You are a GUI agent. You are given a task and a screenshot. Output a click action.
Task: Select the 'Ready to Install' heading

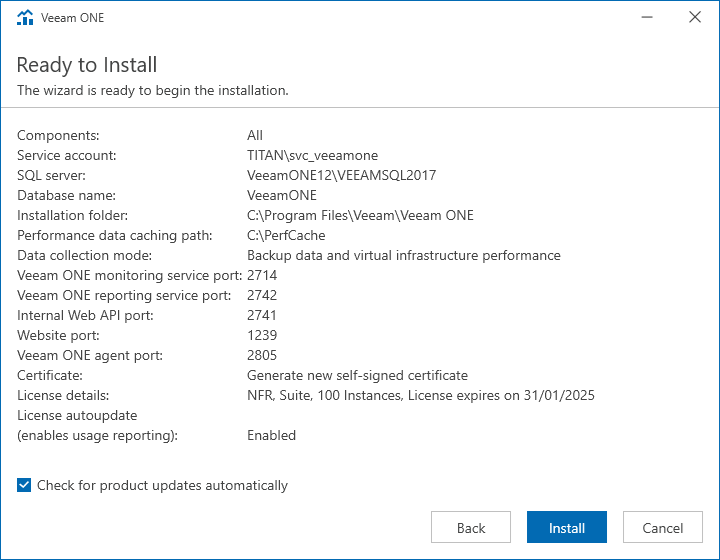click(87, 65)
